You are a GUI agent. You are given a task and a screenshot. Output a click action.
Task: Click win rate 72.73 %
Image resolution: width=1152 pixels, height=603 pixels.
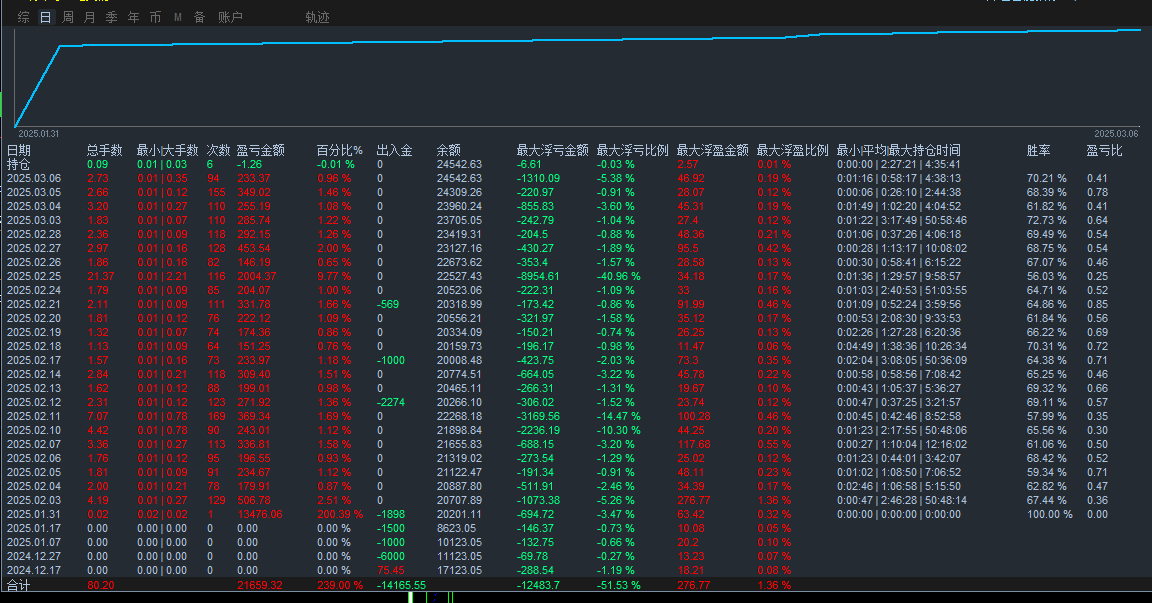click(1046, 220)
